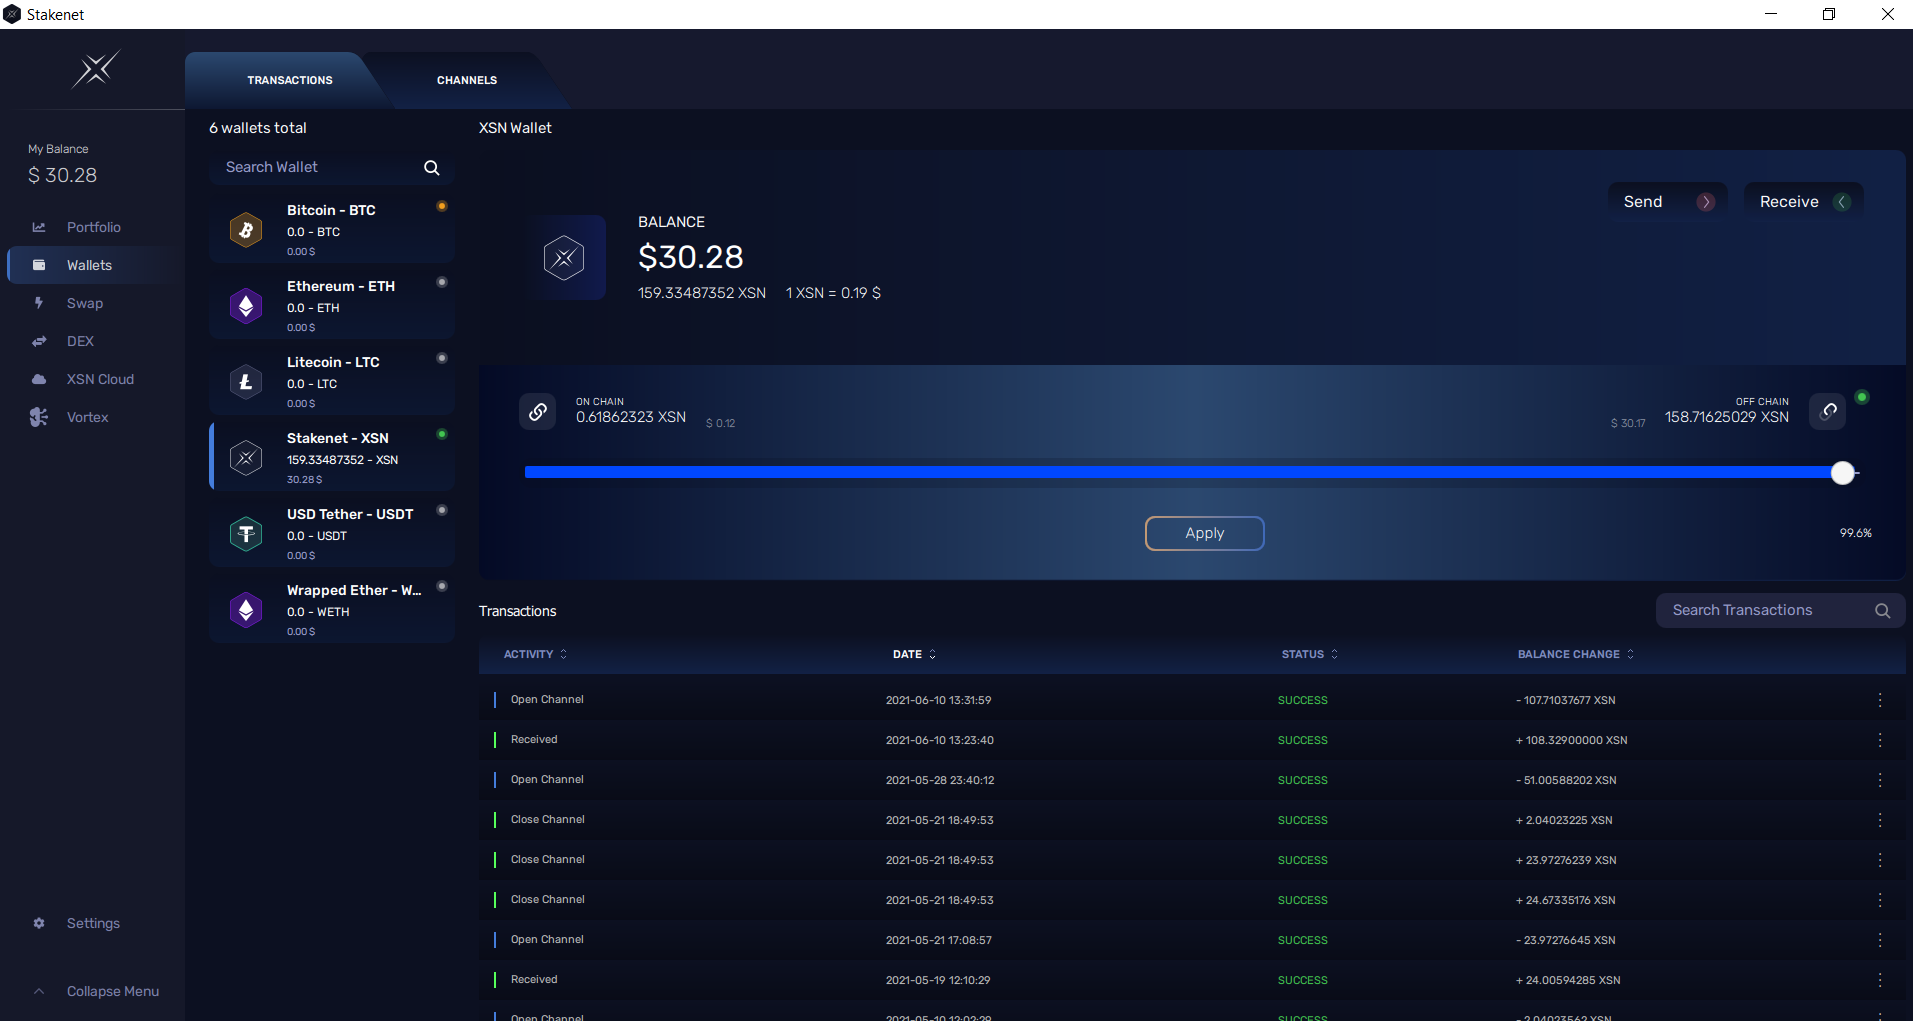Screen dimensions: 1913x1021
Task: Click the Stakenet logo in the sidebar
Action: [96, 69]
